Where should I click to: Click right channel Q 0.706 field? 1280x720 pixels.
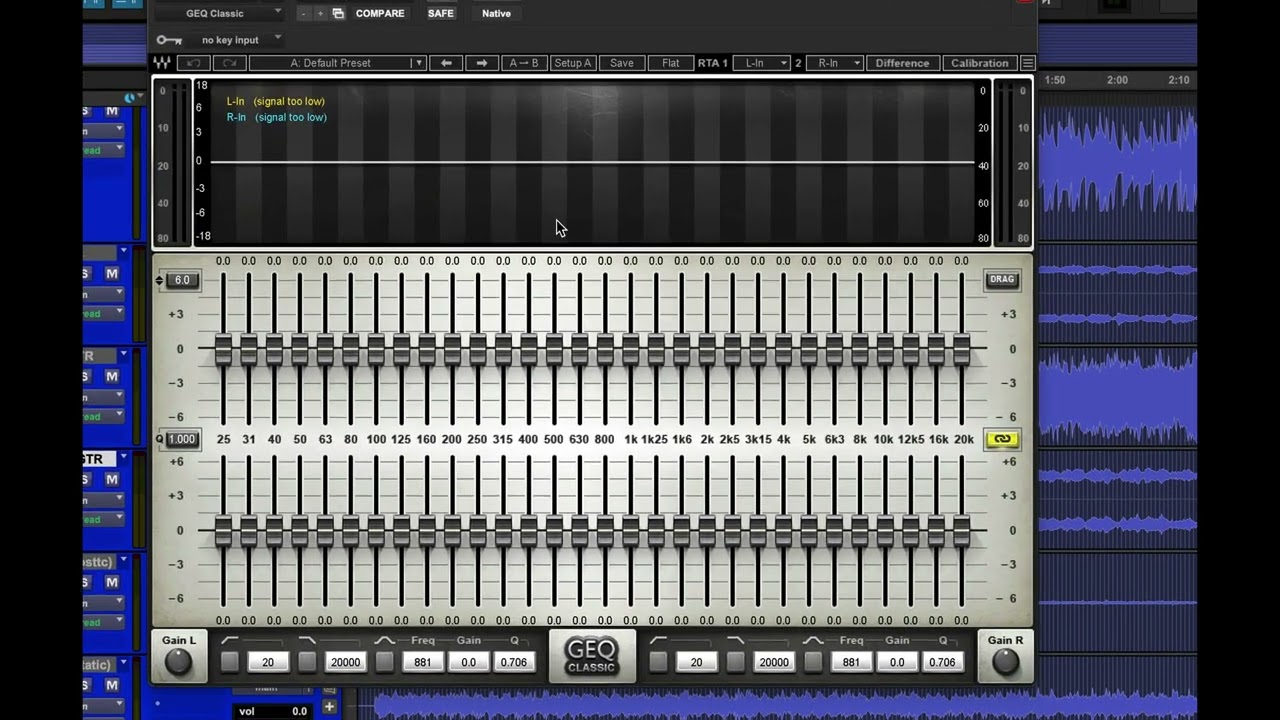(x=942, y=662)
